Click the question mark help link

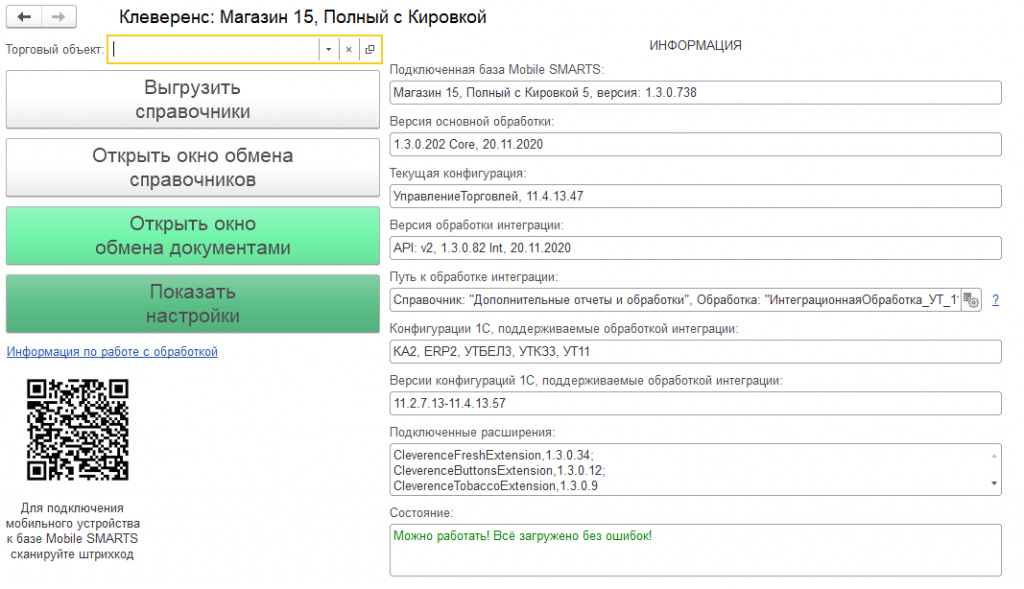(995, 300)
